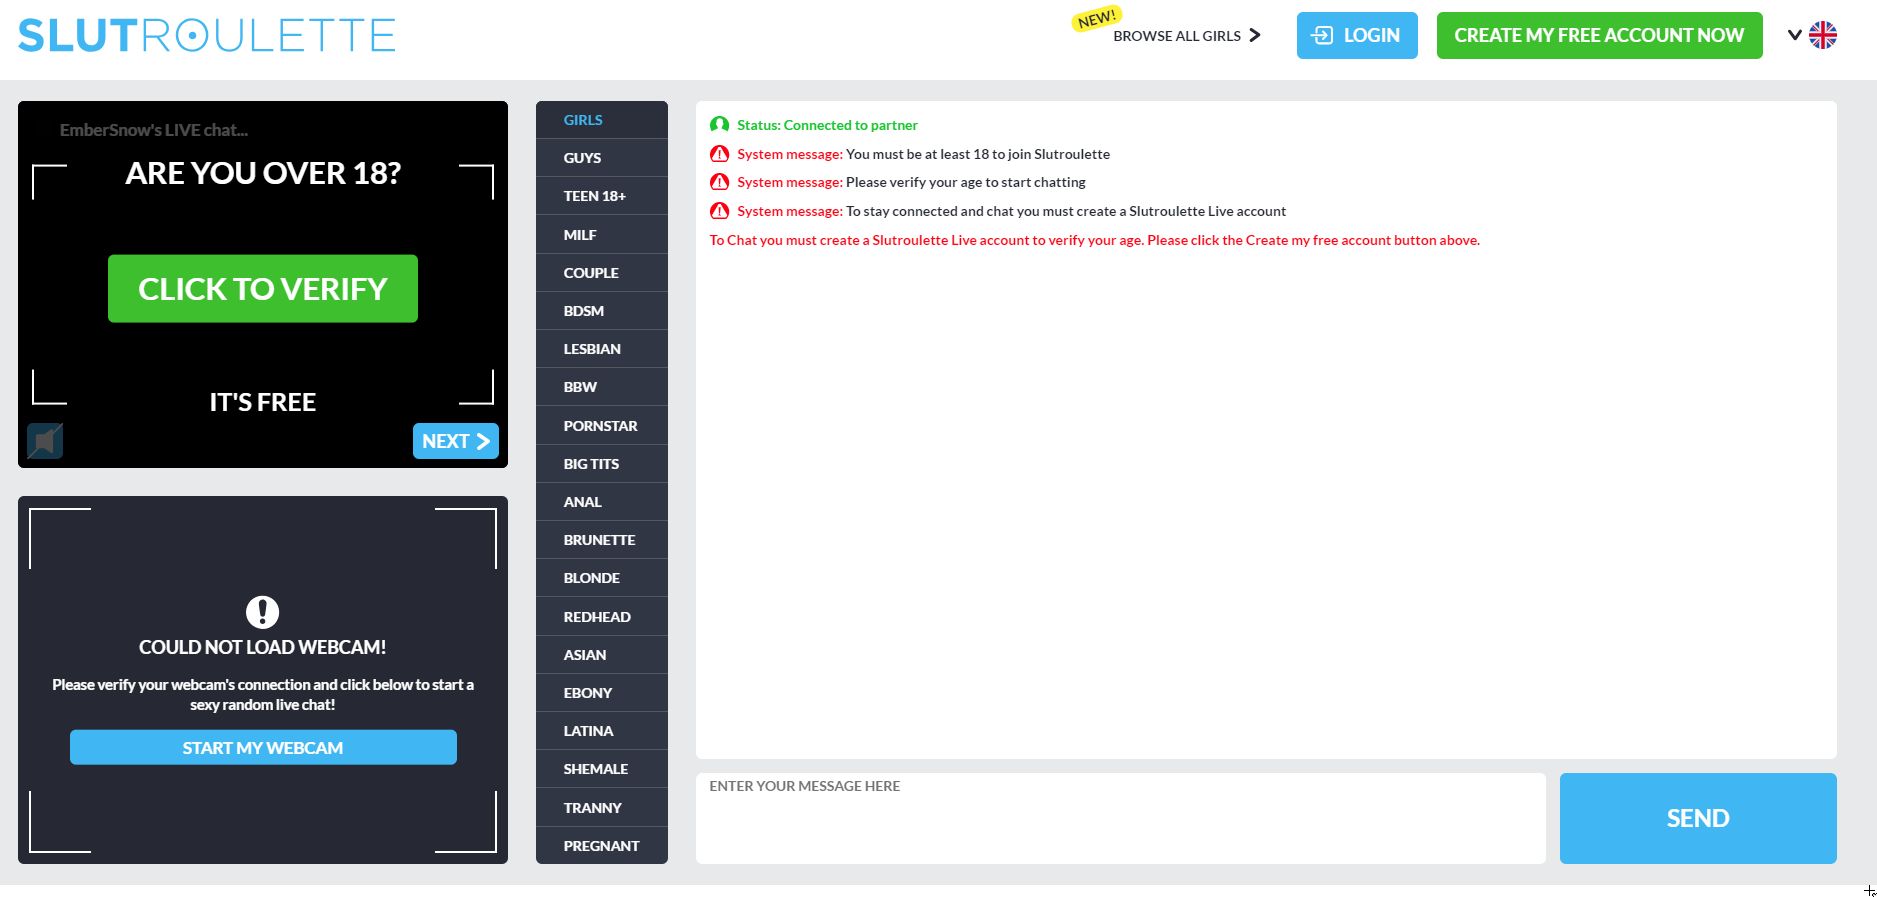The width and height of the screenshot is (1877, 897).
Task: Click 'EmberSnow's LIVE chat...' title
Action: [x=154, y=130]
